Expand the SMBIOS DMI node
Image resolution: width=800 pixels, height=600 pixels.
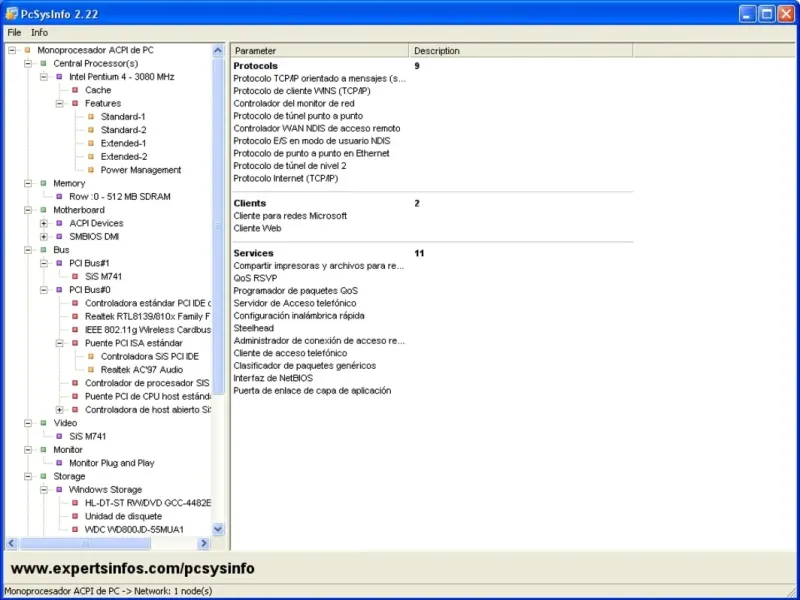44,236
